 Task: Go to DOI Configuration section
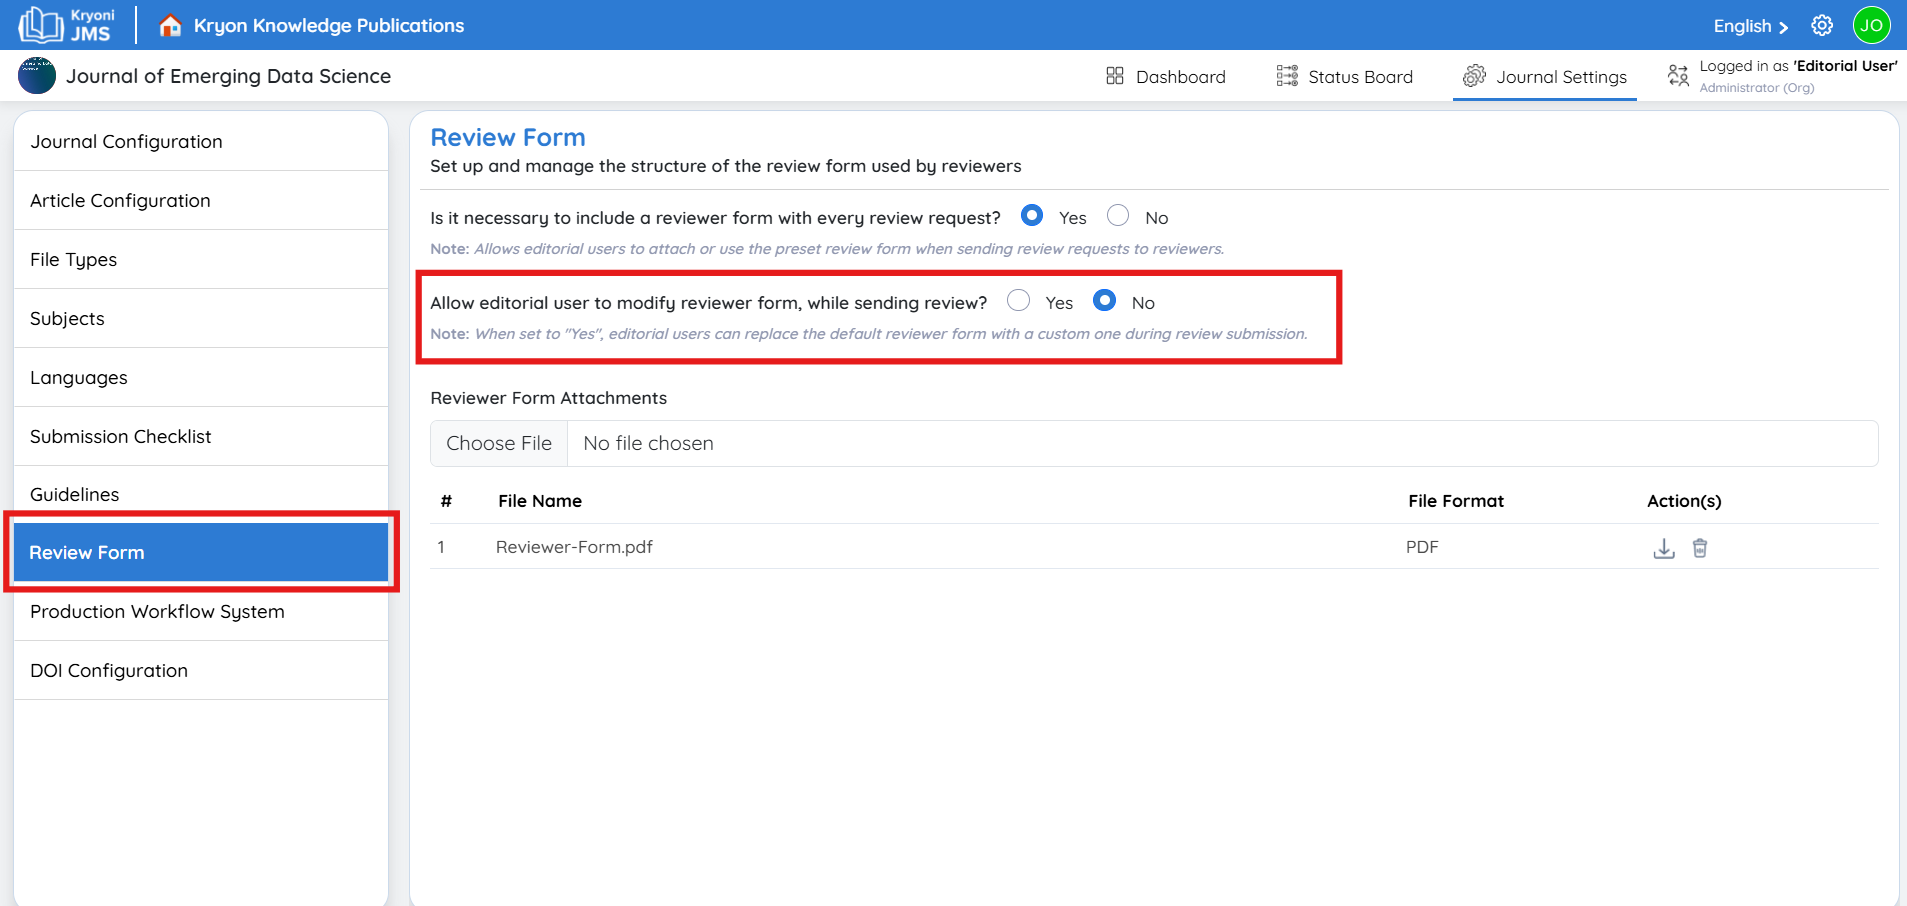click(x=109, y=671)
